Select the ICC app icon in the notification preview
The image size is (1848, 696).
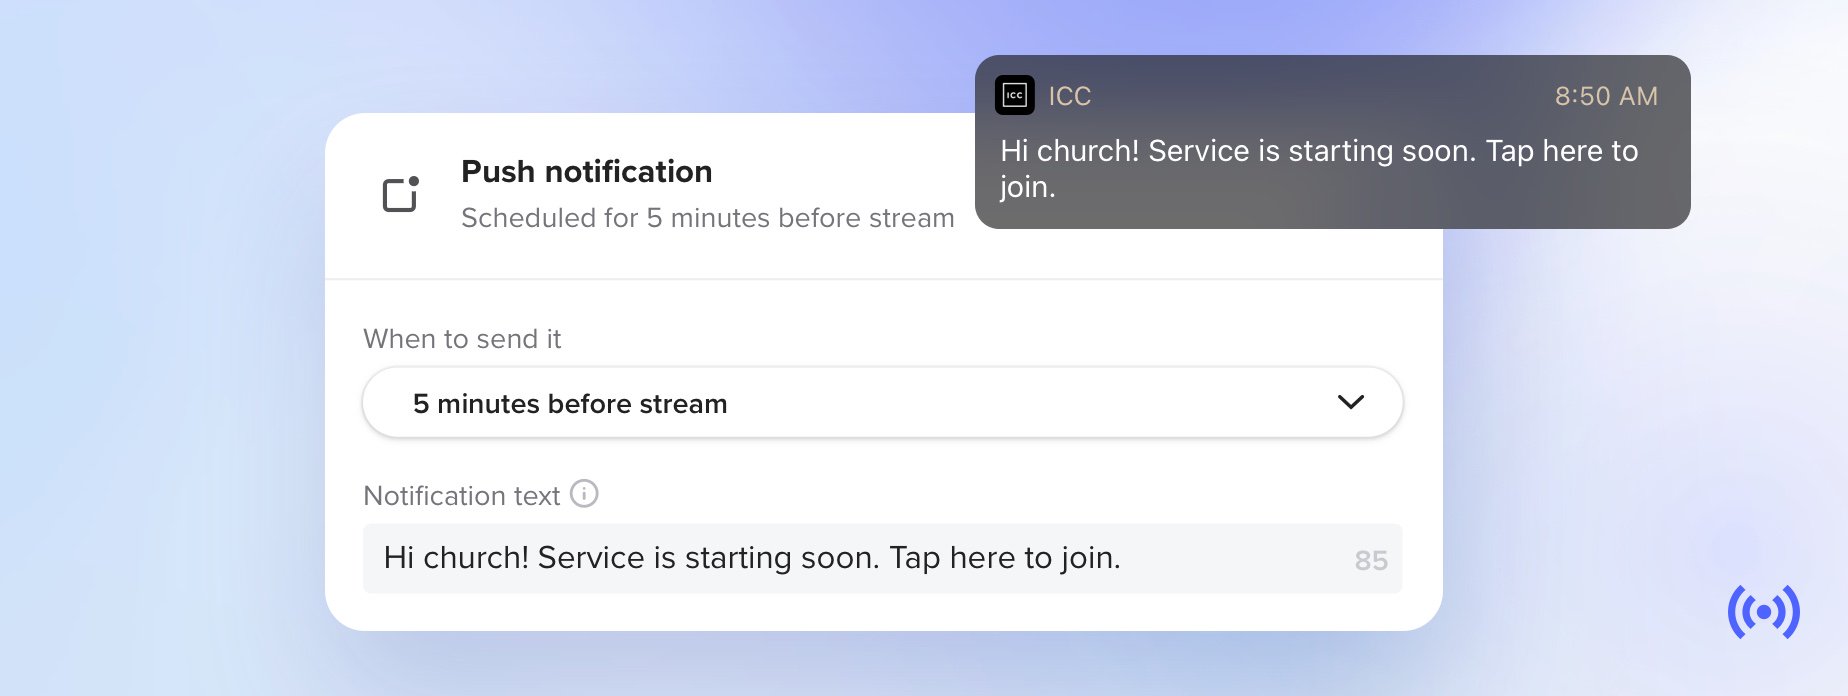(x=1014, y=95)
